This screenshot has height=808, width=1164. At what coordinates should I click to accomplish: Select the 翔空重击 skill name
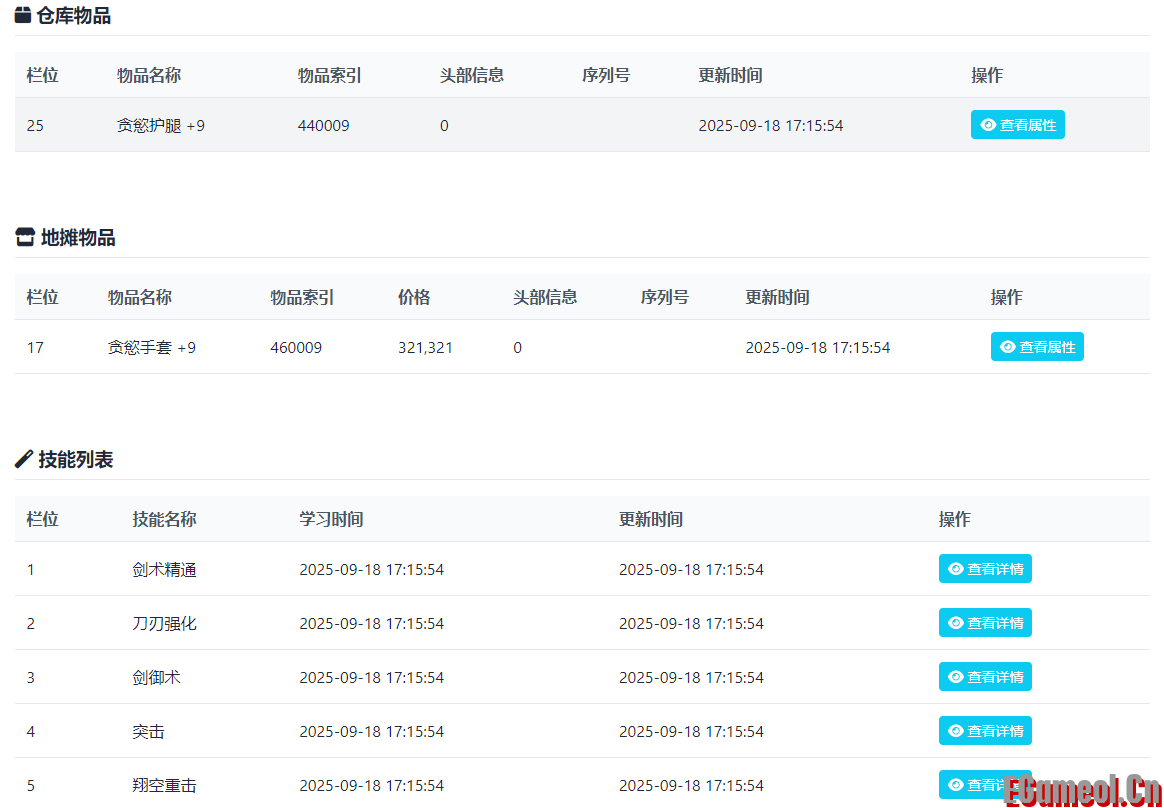coord(164,786)
